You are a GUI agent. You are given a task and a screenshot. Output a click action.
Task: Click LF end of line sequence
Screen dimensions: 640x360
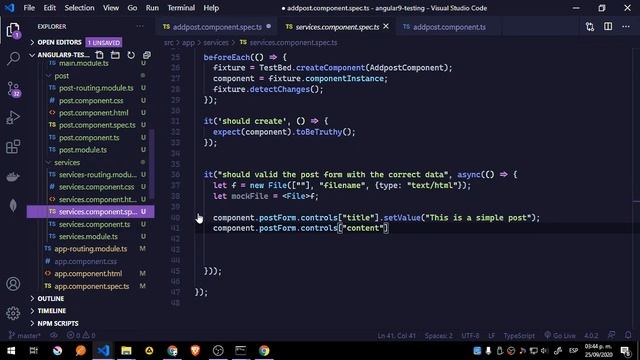491,336
